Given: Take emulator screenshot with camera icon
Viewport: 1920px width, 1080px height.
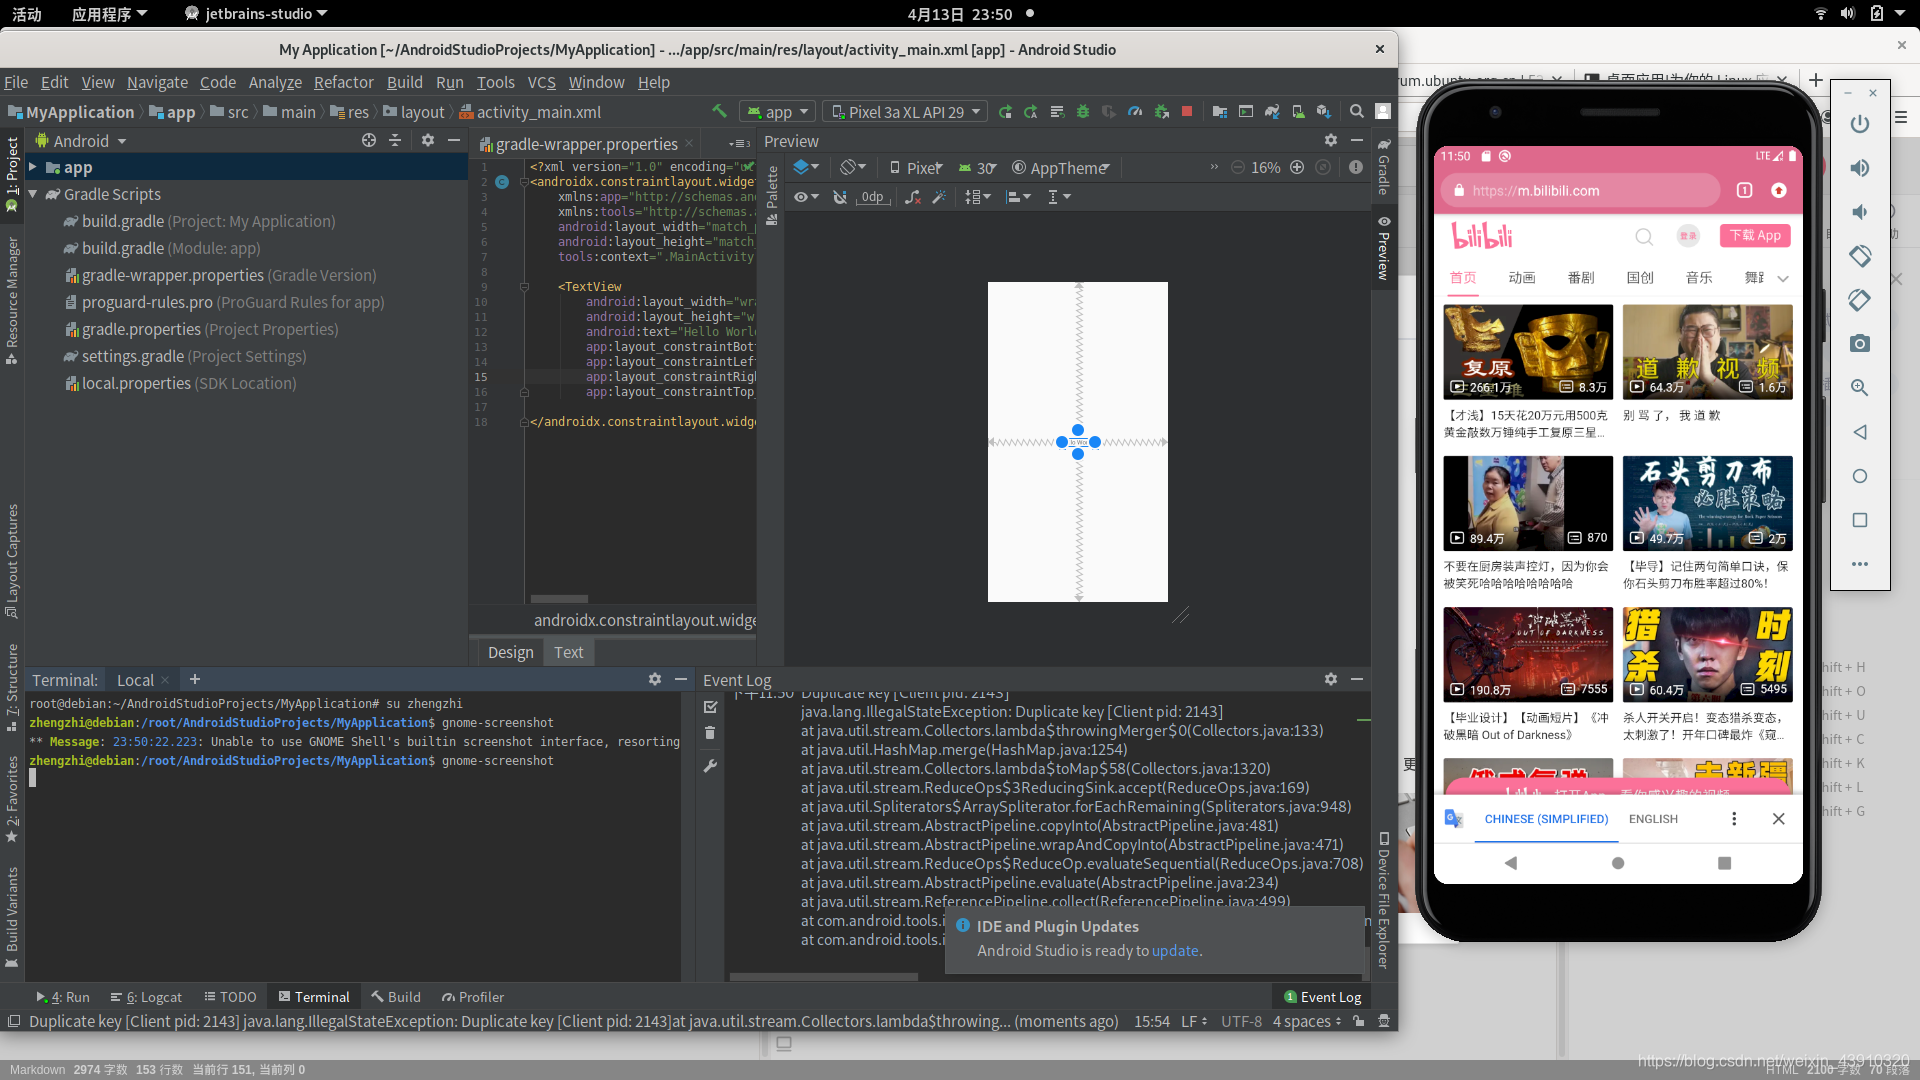Looking at the screenshot, I should (1860, 344).
